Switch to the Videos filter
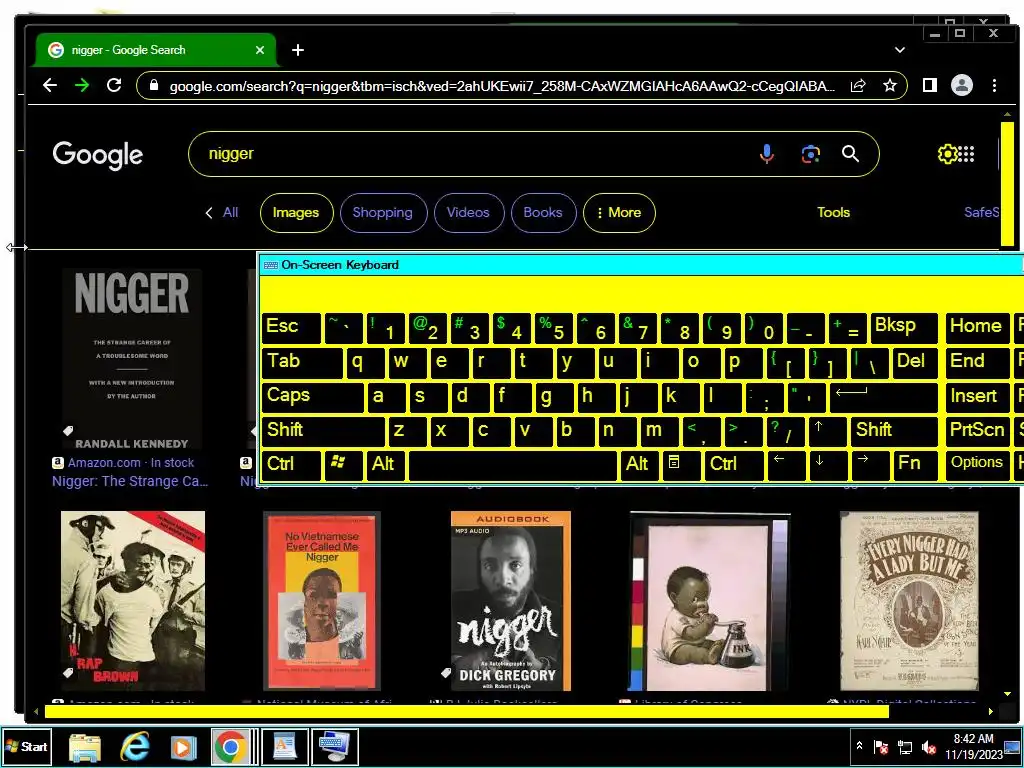Image resolution: width=1024 pixels, height=768 pixels. tap(469, 213)
